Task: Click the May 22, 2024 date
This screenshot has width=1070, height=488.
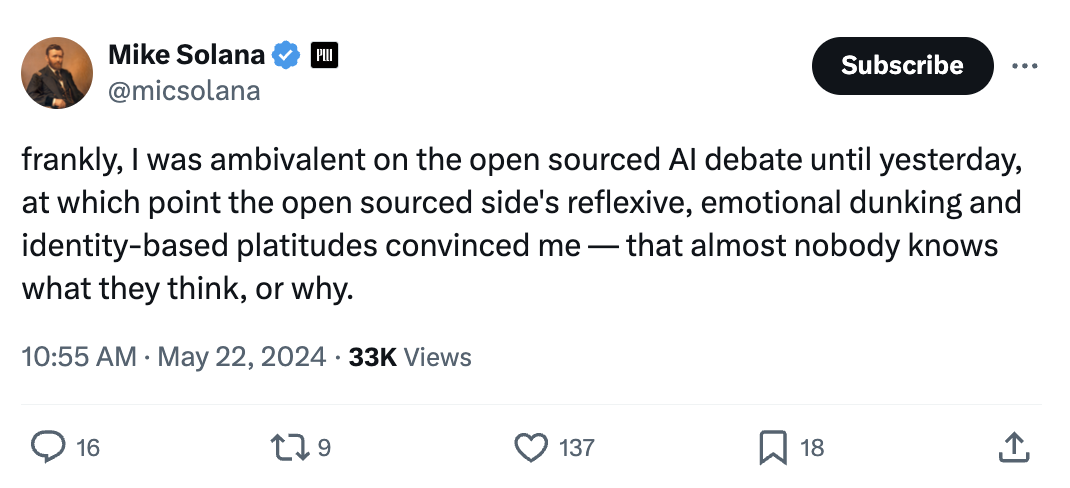Action: point(241,357)
